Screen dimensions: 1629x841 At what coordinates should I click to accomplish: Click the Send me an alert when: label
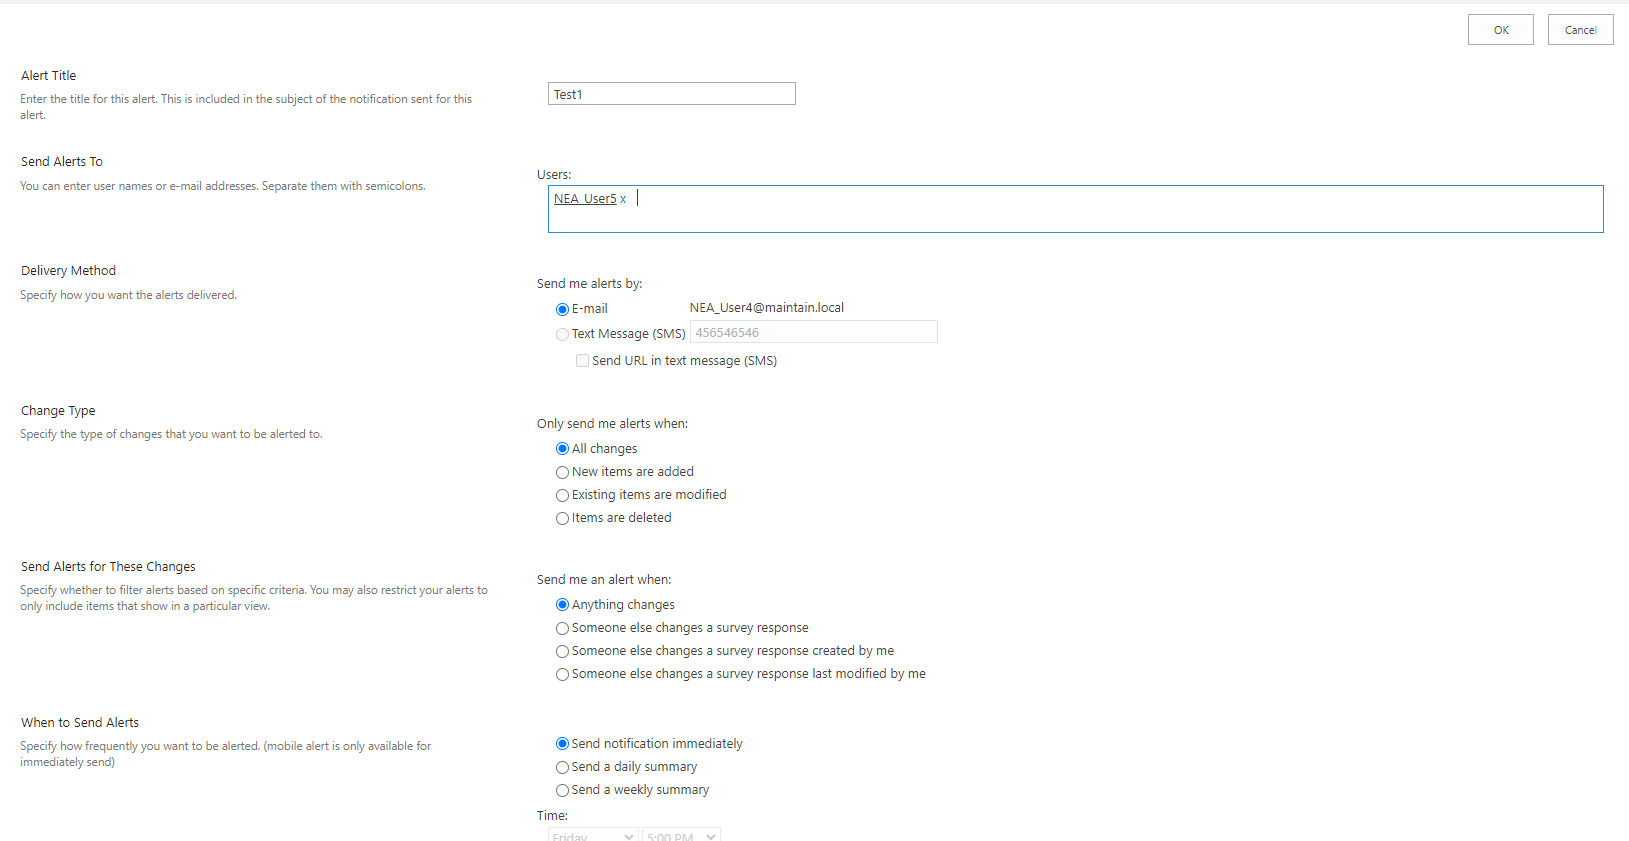[x=604, y=580]
